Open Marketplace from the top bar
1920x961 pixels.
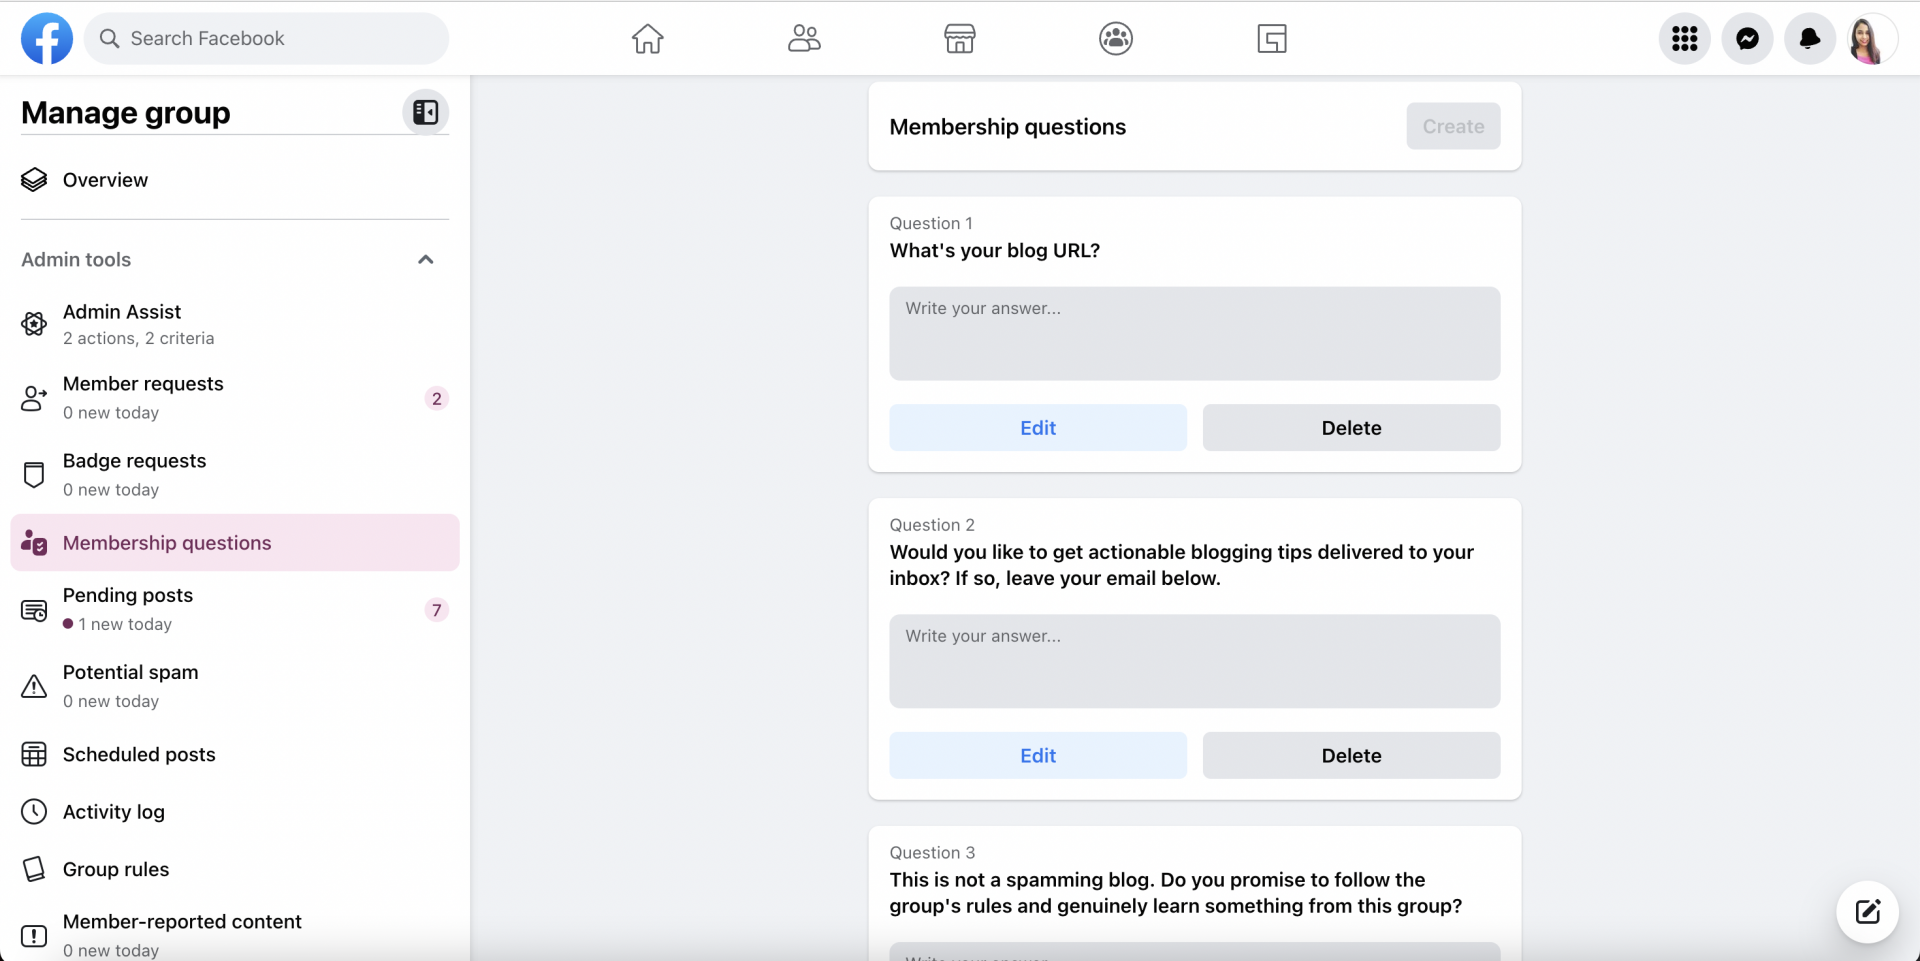coord(959,38)
